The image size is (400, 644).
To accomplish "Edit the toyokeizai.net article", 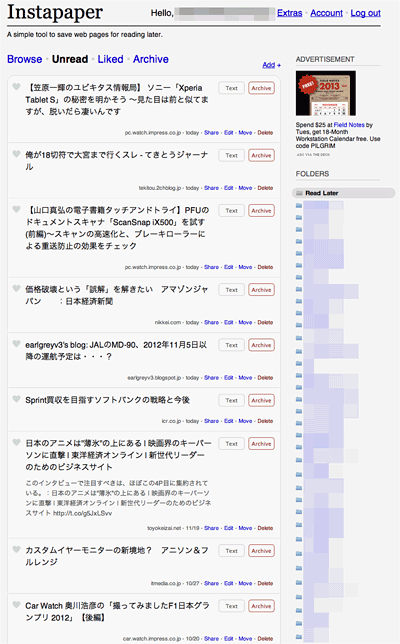I will tap(229, 529).
